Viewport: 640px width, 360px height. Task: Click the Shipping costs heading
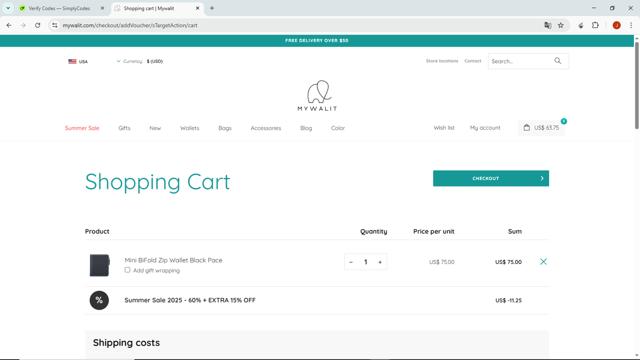(x=126, y=342)
